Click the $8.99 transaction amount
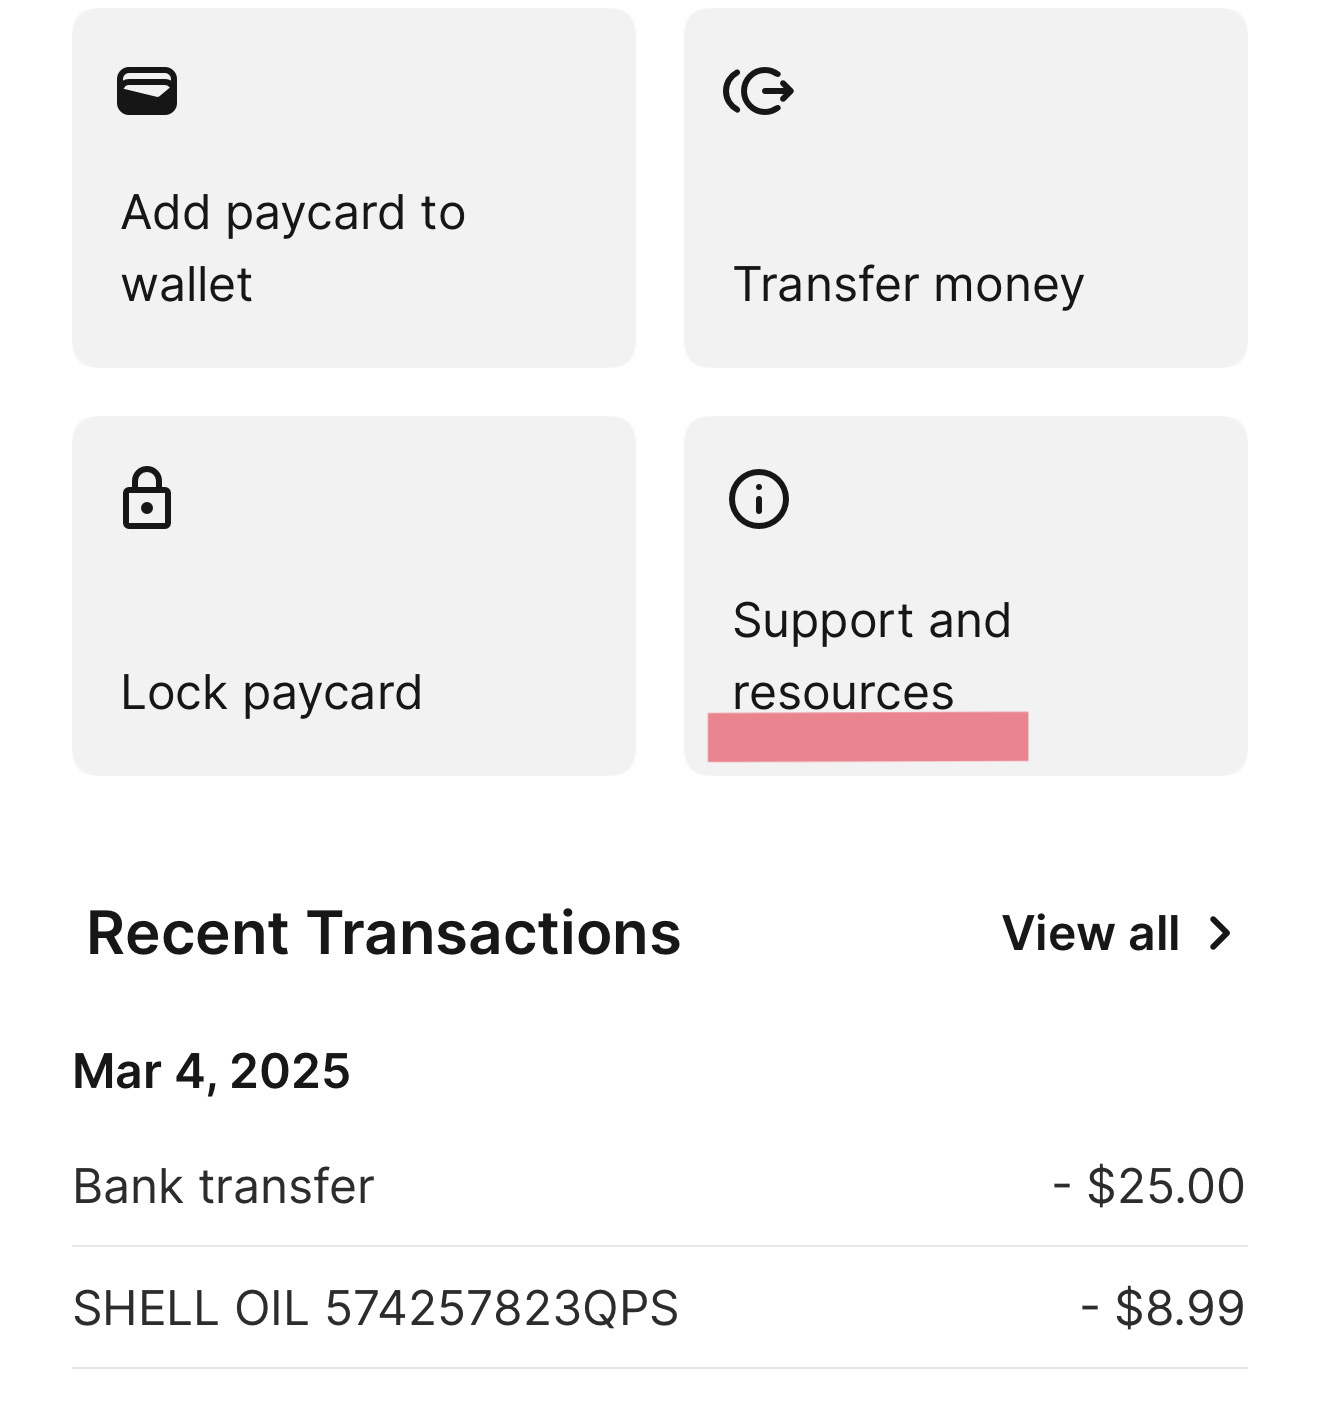The image size is (1320, 1414). (1163, 1308)
